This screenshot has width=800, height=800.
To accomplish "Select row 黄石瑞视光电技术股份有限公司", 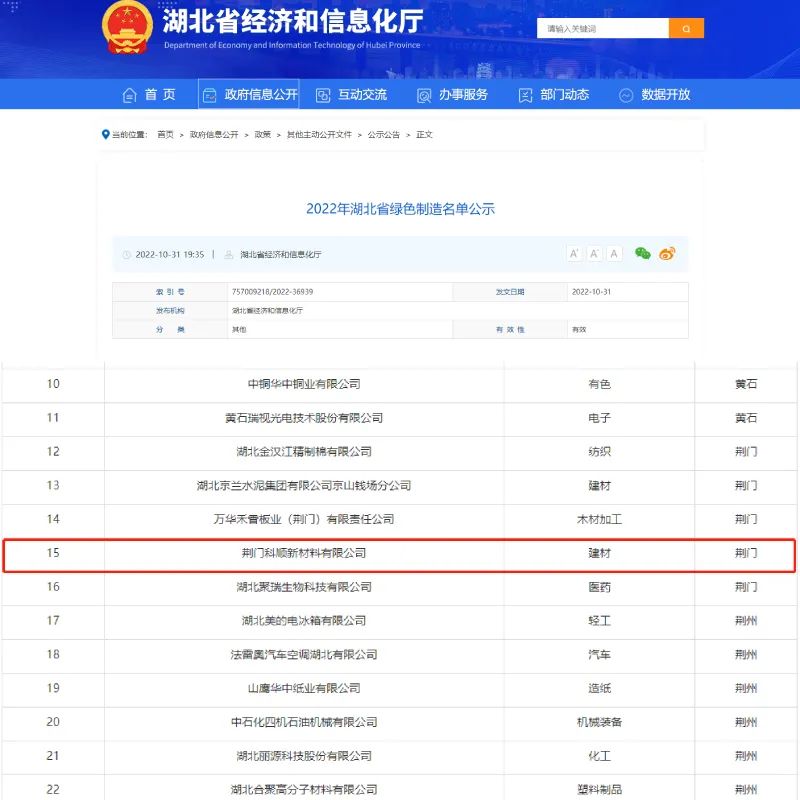I will point(399,418).
